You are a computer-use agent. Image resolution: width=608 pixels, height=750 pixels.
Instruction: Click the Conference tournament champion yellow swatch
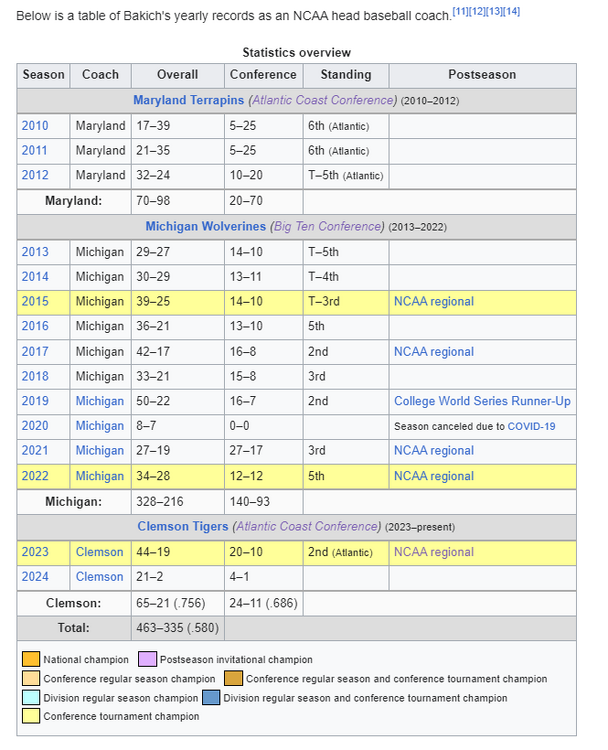[31, 717]
